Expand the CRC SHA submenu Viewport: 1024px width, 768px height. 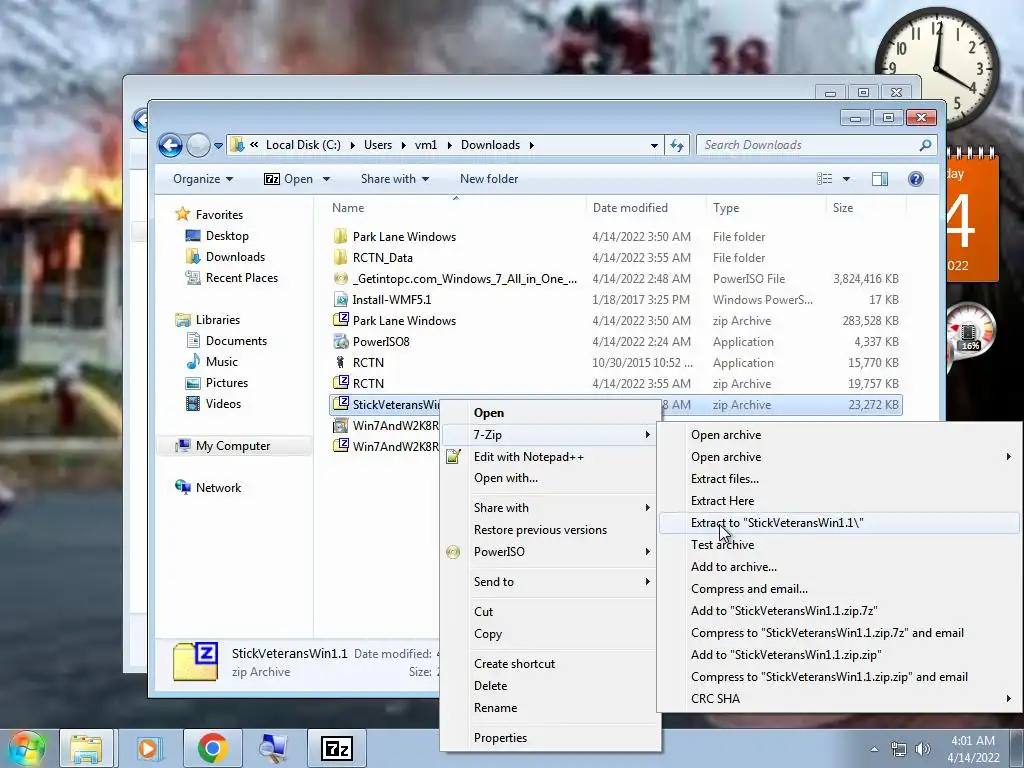[x=839, y=699]
